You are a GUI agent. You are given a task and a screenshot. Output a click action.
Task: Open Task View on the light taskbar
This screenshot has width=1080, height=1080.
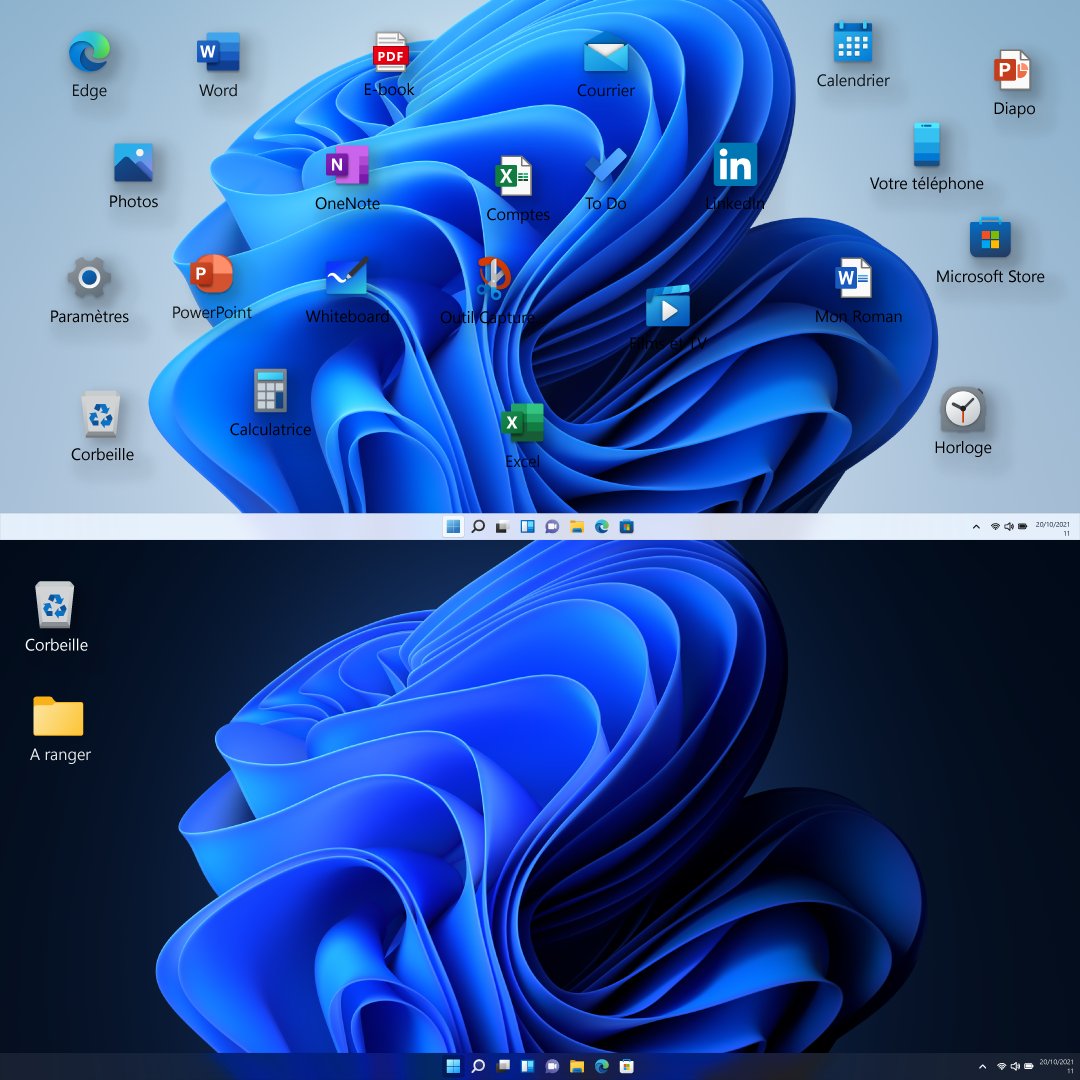click(502, 528)
